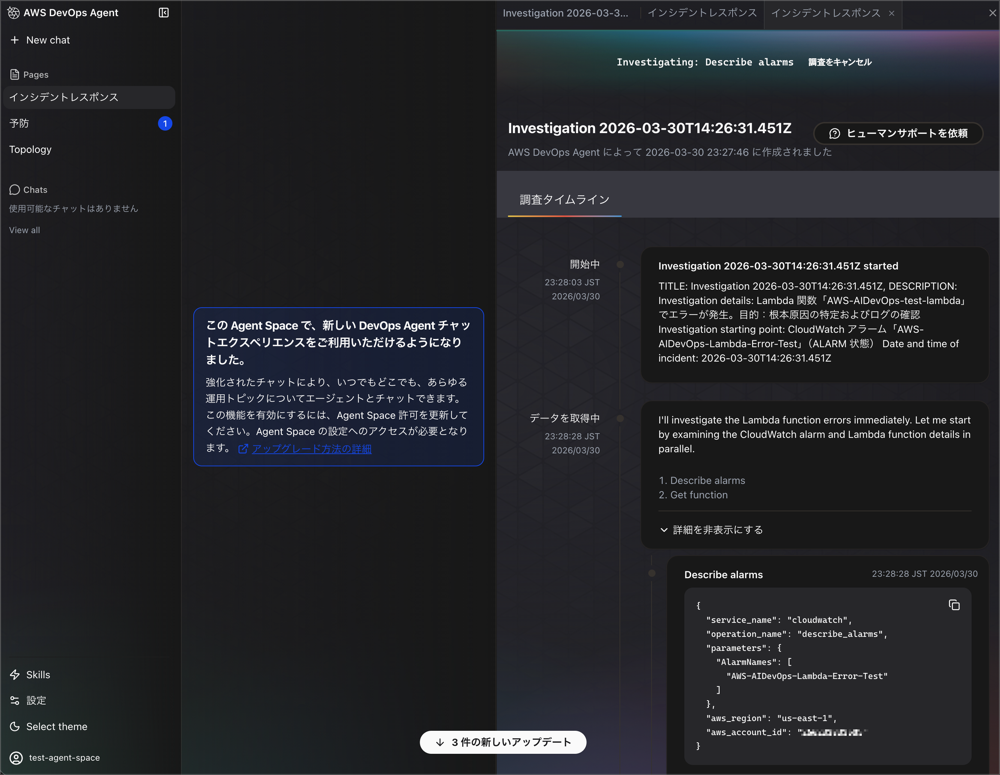Copy the Describe alarms JSON
Viewport: 1000px width, 775px height.
tap(953, 605)
